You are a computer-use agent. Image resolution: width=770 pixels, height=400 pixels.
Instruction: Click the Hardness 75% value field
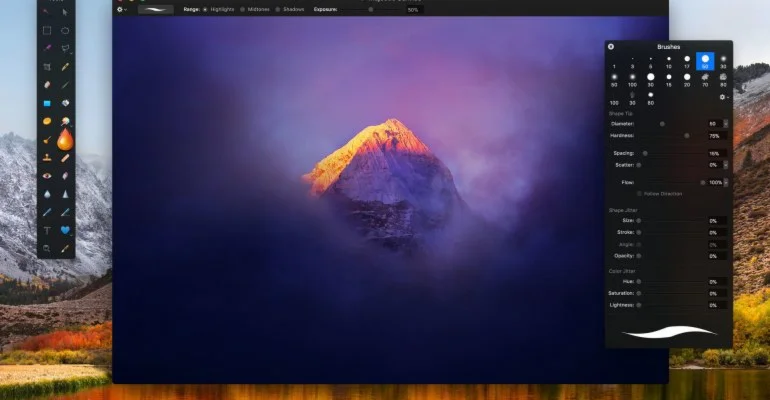717,136
